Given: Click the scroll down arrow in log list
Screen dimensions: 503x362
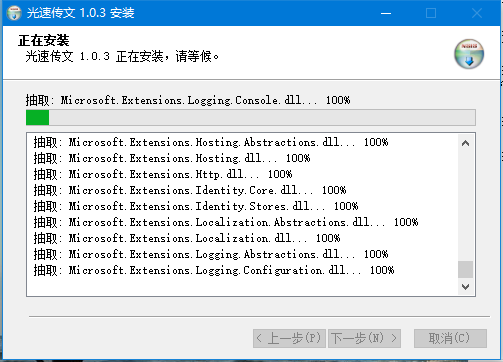Looking at the screenshot, I should pyautogui.click(x=465, y=287).
